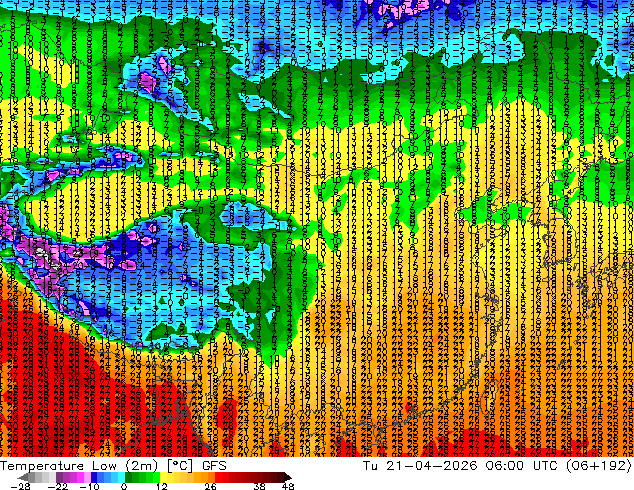Pick the dark blue swatch above -10
Image resolution: width=634 pixels, height=490 pixels.
[94, 477]
